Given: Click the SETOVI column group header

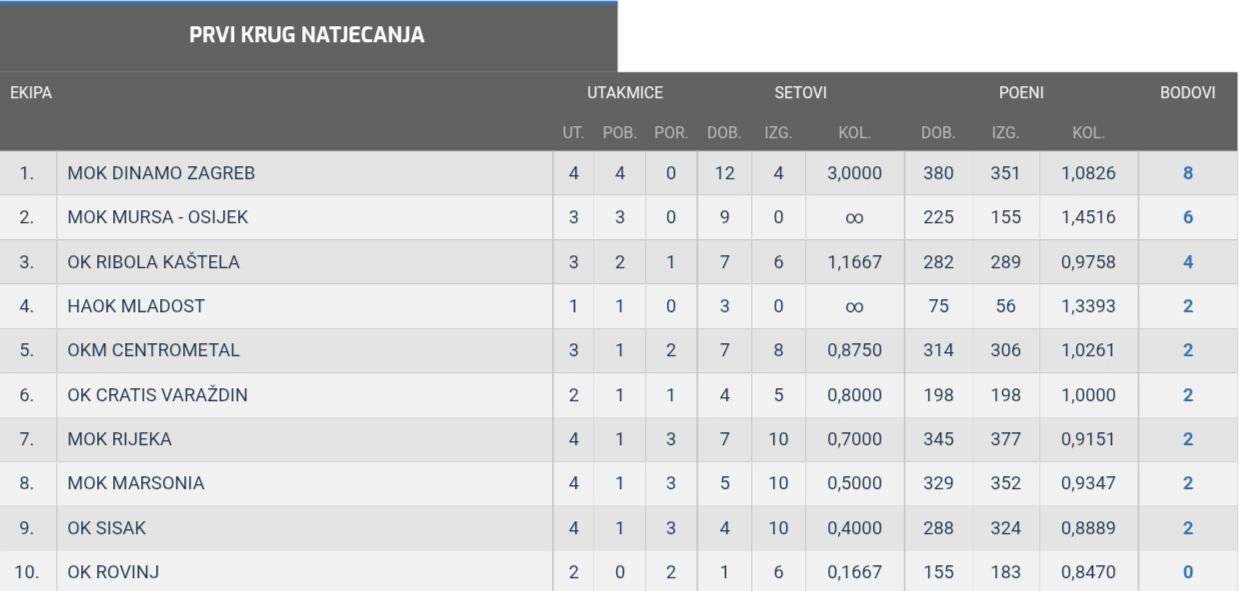Looking at the screenshot, I should pos(802,93).
